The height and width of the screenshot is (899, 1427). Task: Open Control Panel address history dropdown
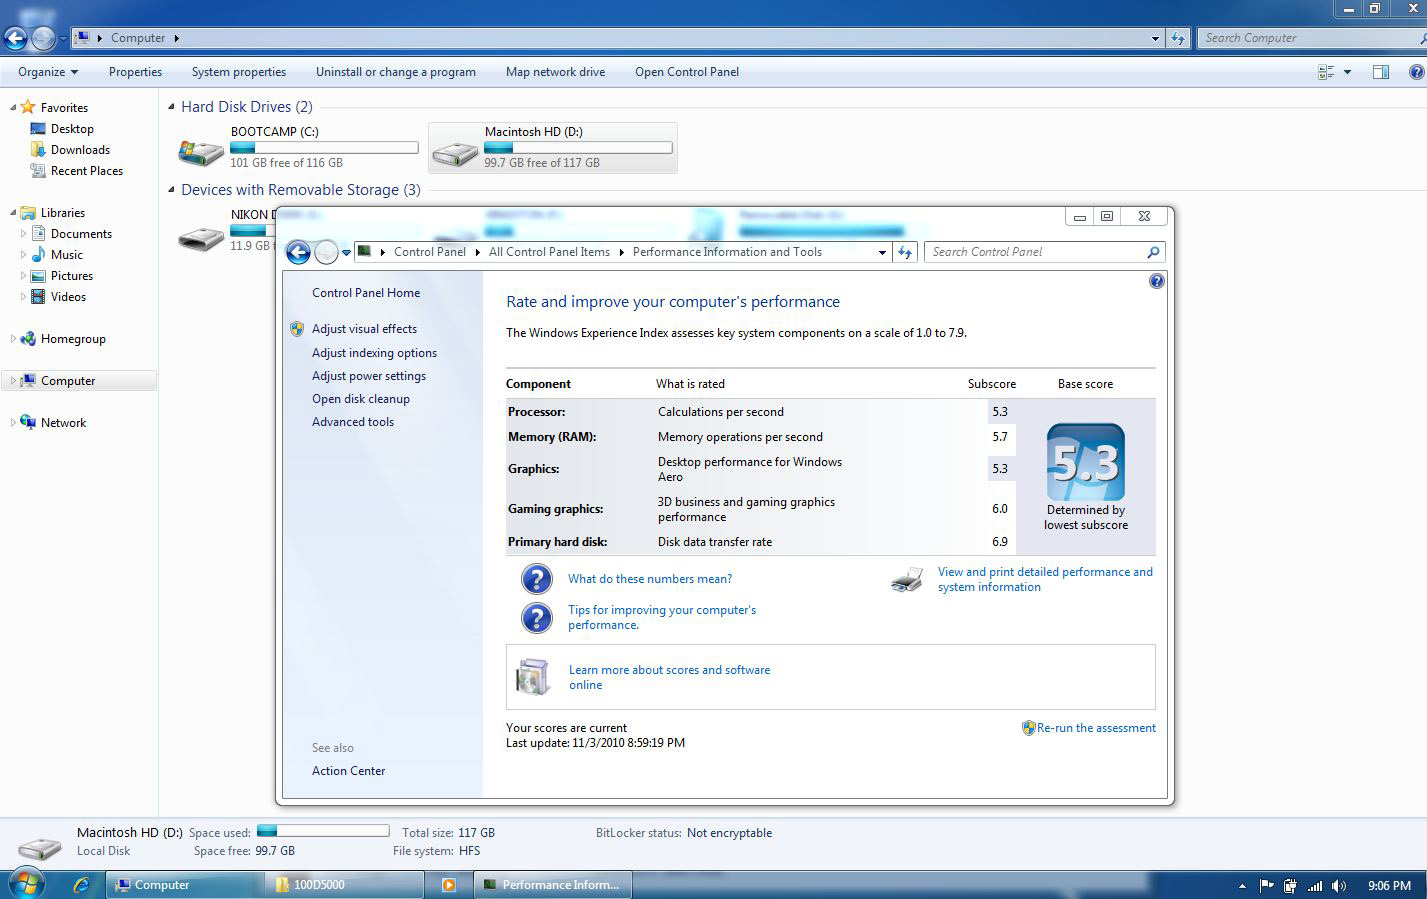(882, 252)
